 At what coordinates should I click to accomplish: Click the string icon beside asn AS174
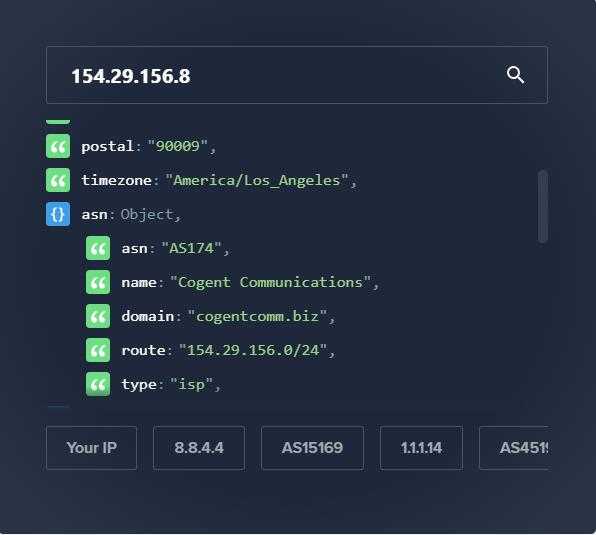click(98, 248)
